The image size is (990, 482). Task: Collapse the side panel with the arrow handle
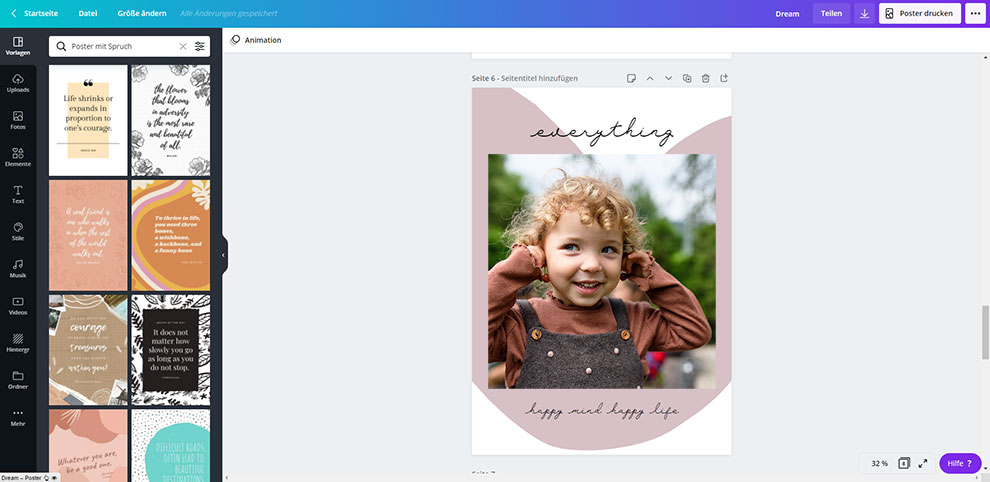[224, 255]
